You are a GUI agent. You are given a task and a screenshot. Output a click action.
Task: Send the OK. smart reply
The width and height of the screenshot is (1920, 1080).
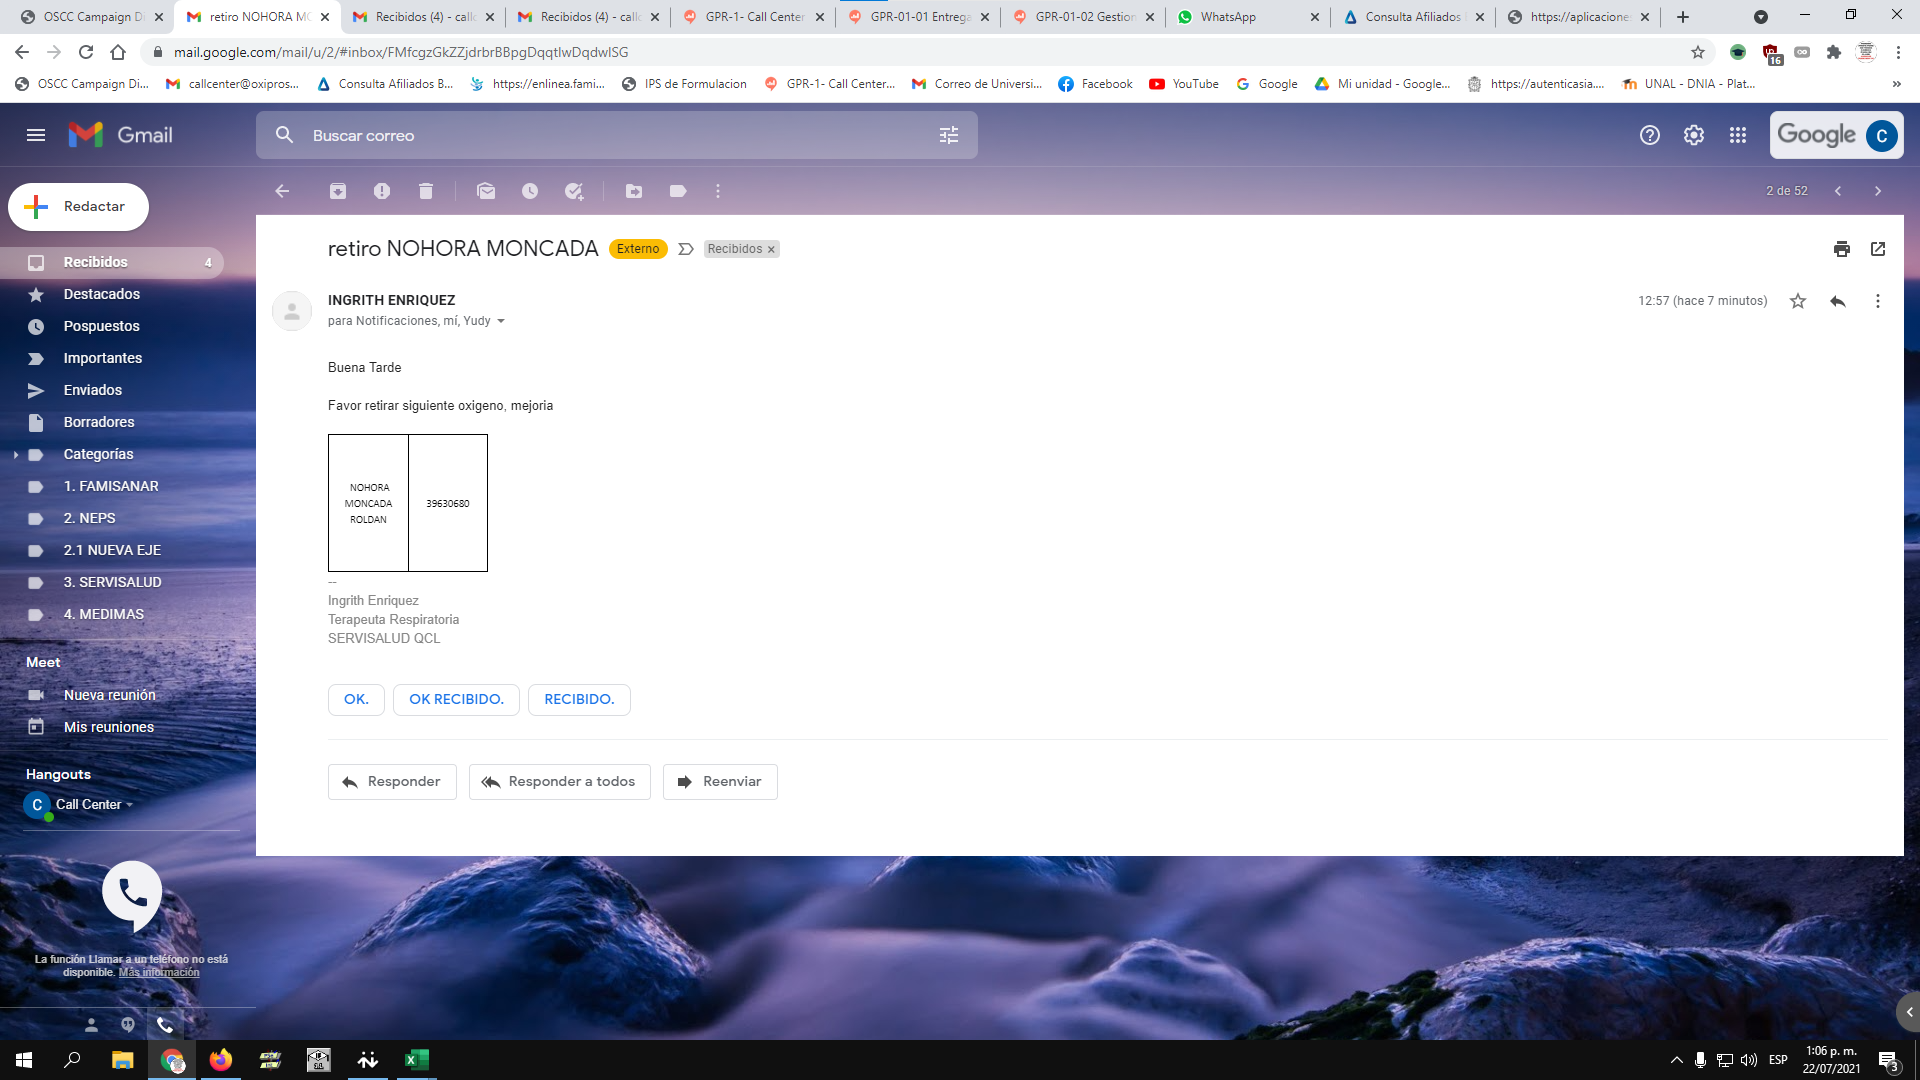click(356, 700)
